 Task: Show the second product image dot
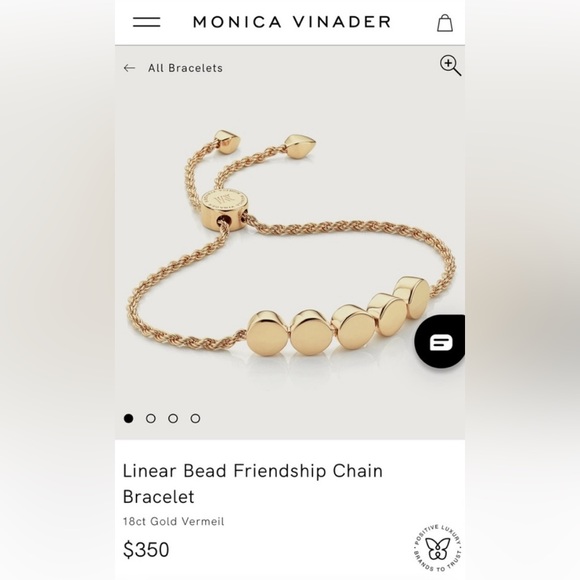coord(151,418)
